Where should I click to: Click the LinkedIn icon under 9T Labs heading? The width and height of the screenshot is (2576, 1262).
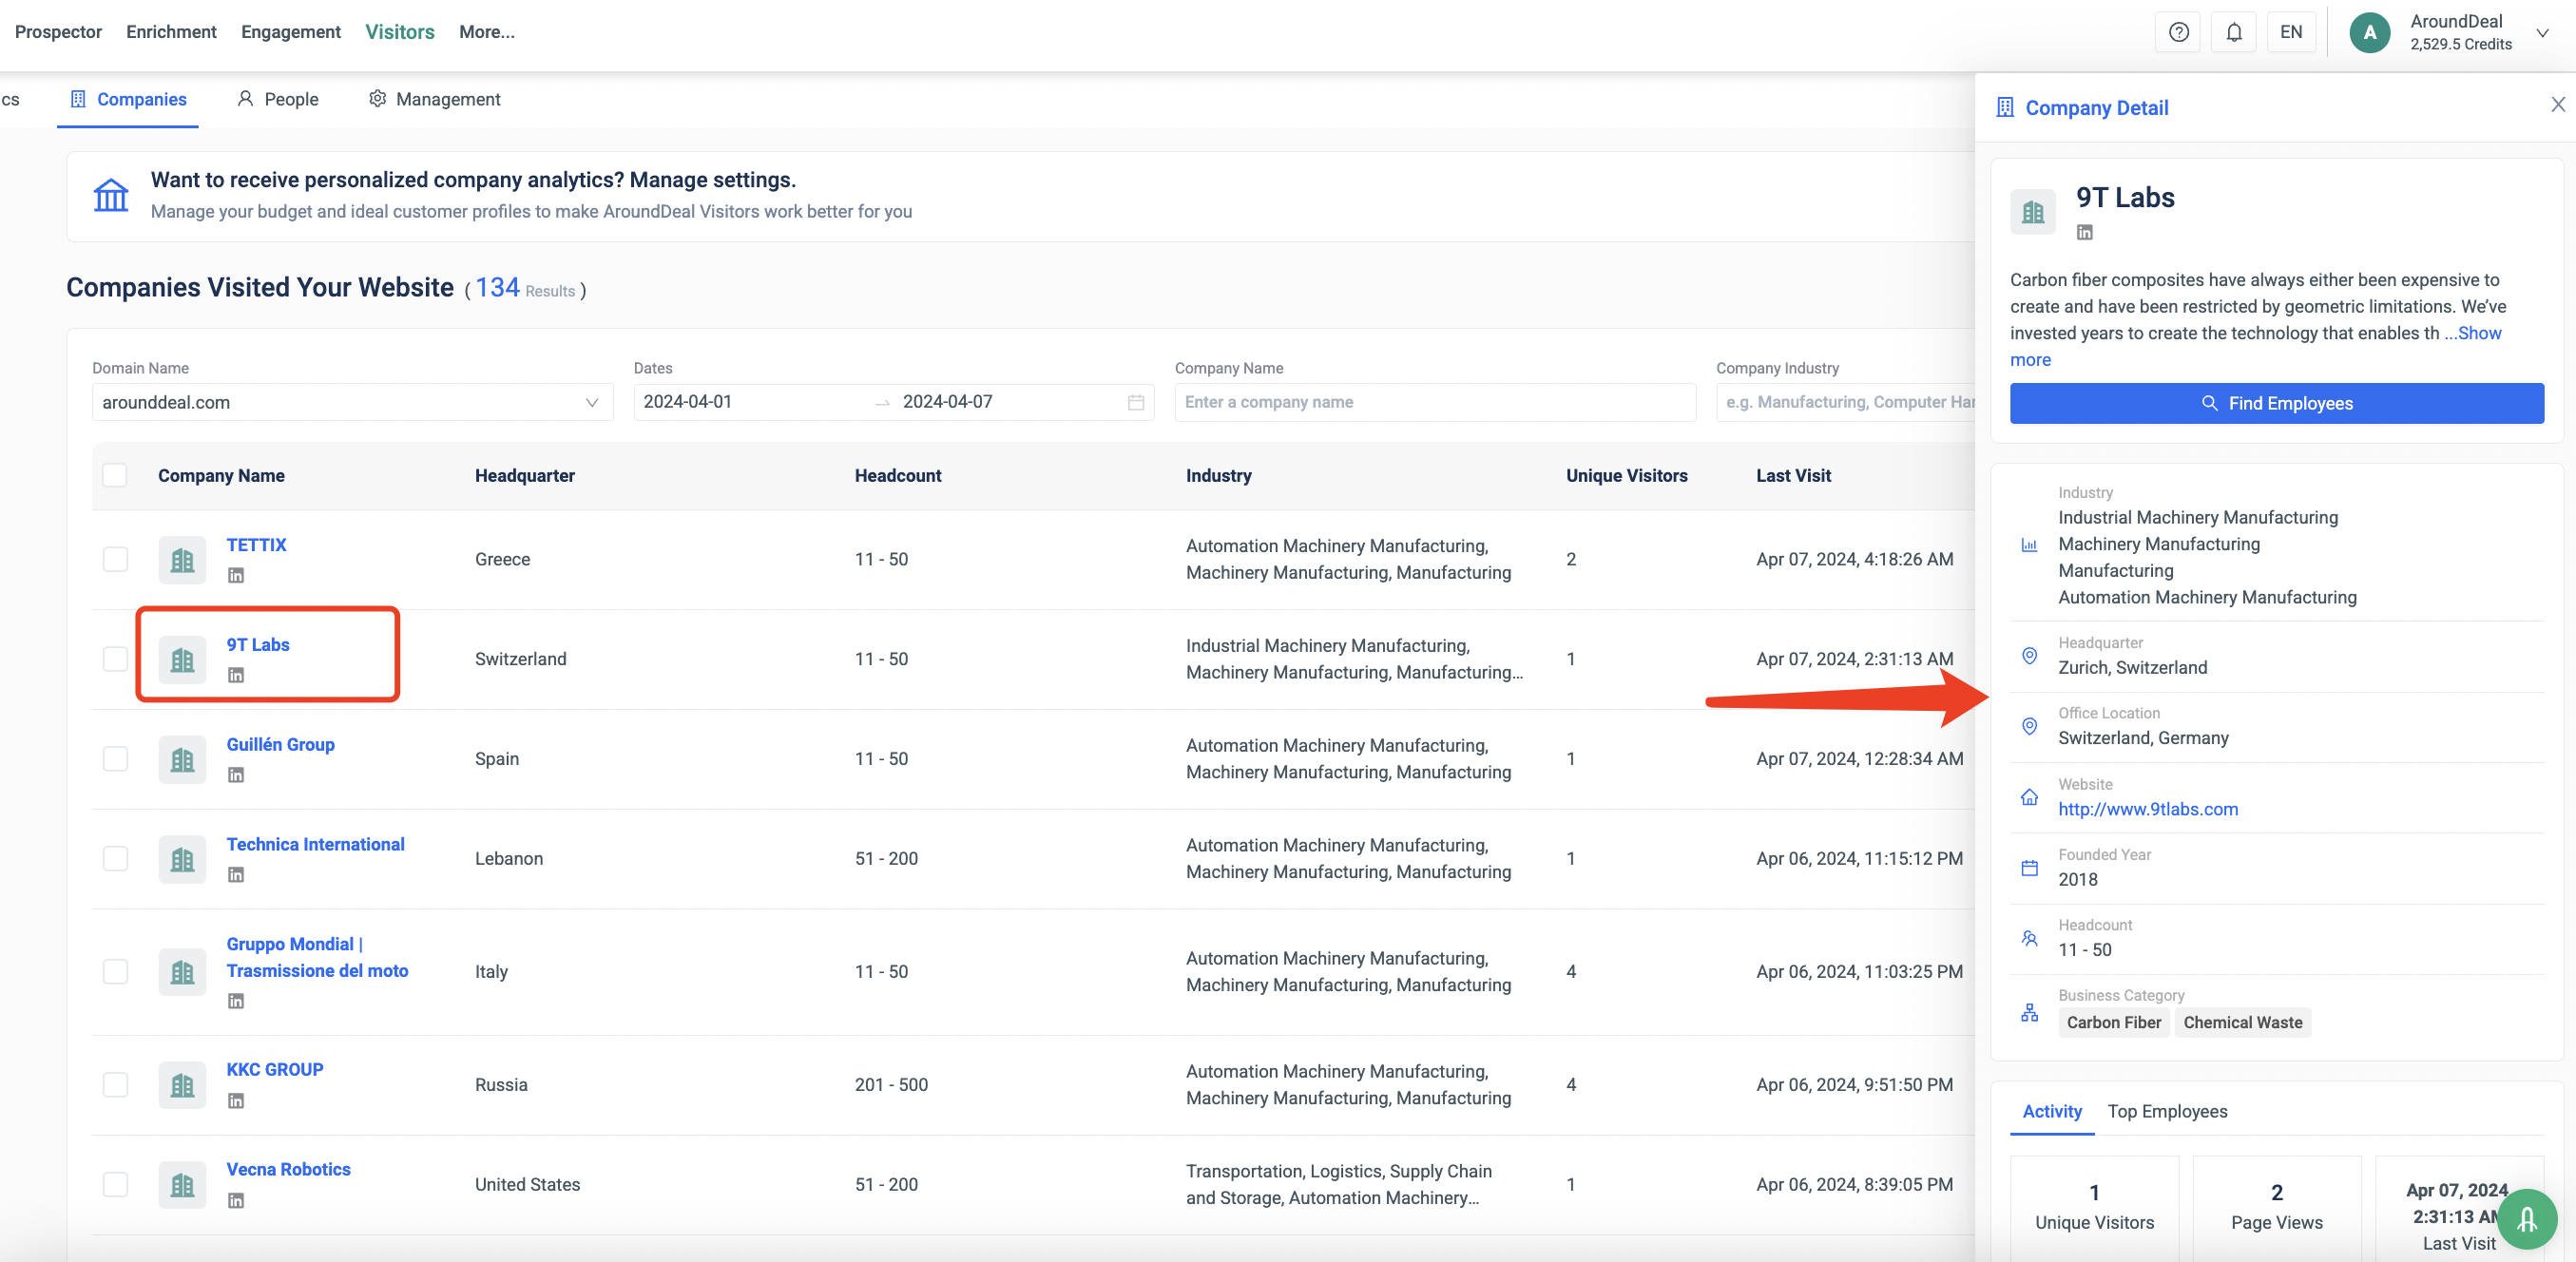point(2084,232)
